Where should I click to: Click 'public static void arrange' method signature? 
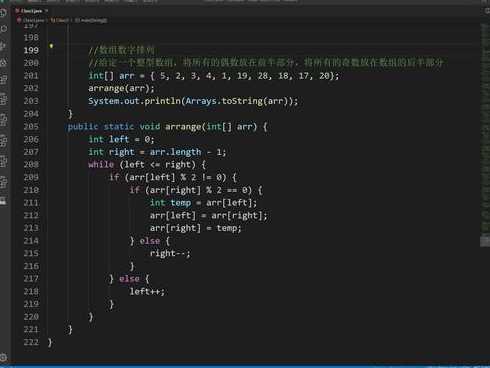point(167,127)
